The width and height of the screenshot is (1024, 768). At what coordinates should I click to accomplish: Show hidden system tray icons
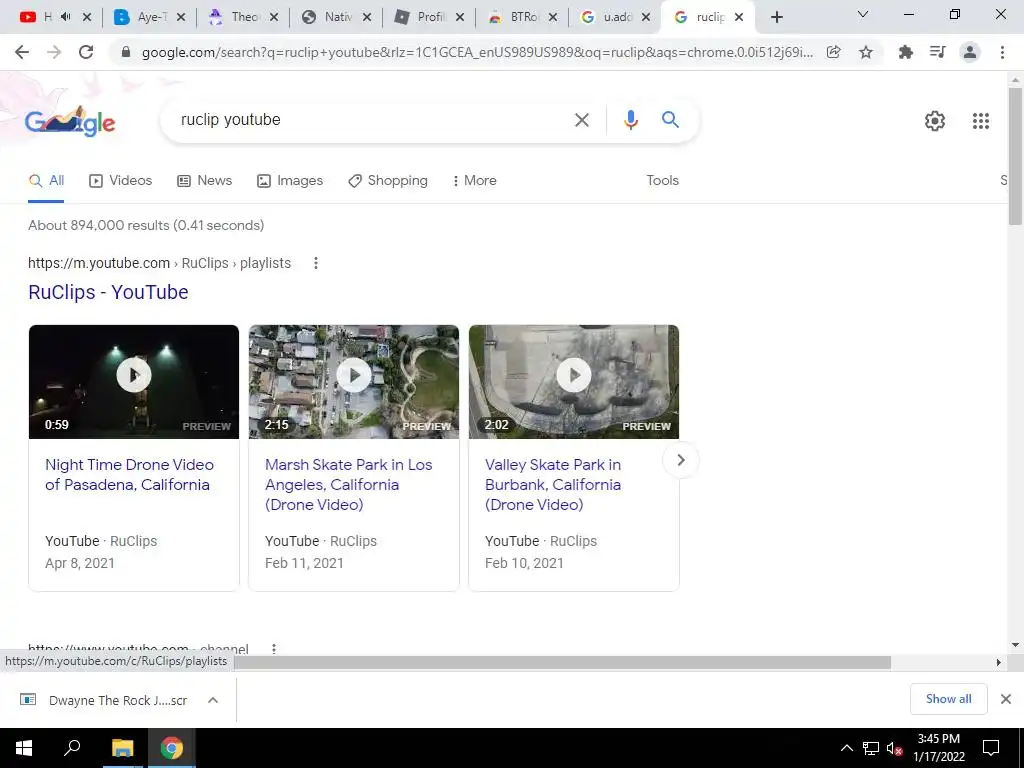click(846, 748)
